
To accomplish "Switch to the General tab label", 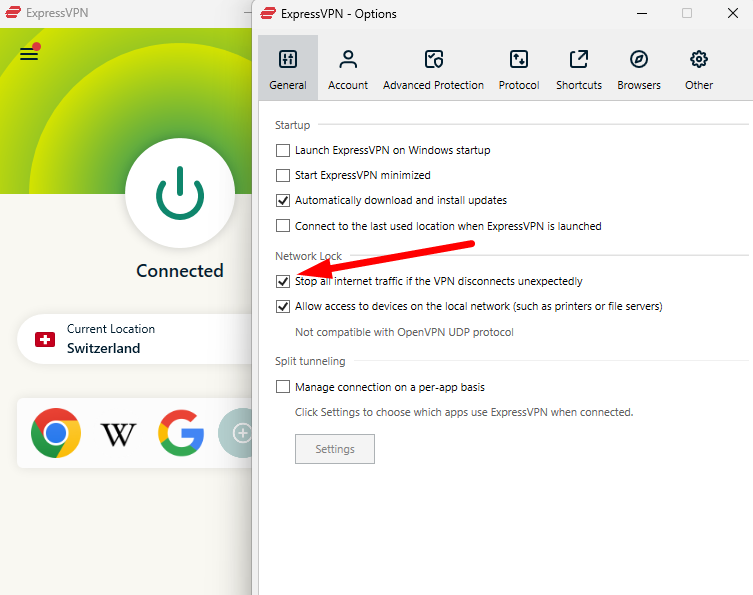I will (288, 85).
